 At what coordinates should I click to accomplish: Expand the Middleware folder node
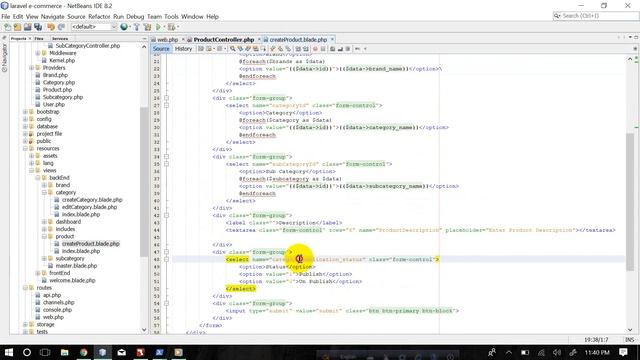coord(38,53)
